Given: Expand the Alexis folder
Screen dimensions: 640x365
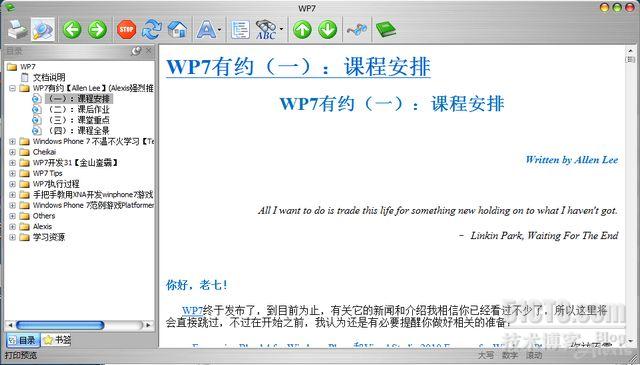Looking at the screenshot, I should click(12, 226).
